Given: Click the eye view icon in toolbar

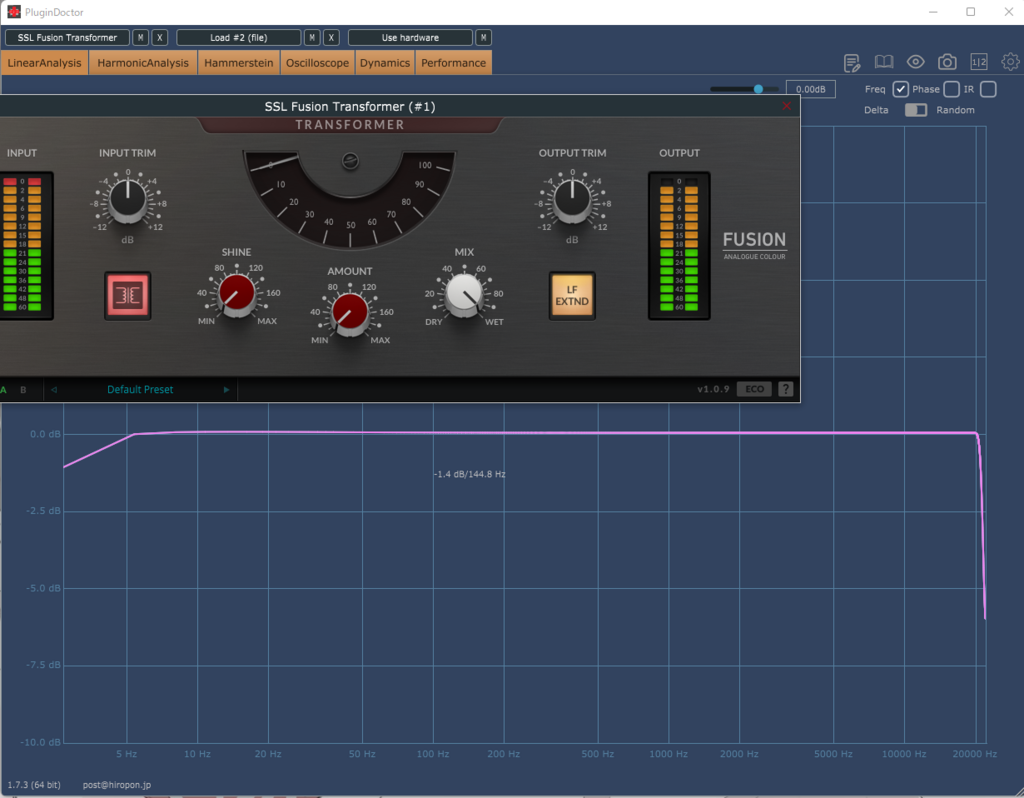Looking at the screenshot, I should coord(916,62).
